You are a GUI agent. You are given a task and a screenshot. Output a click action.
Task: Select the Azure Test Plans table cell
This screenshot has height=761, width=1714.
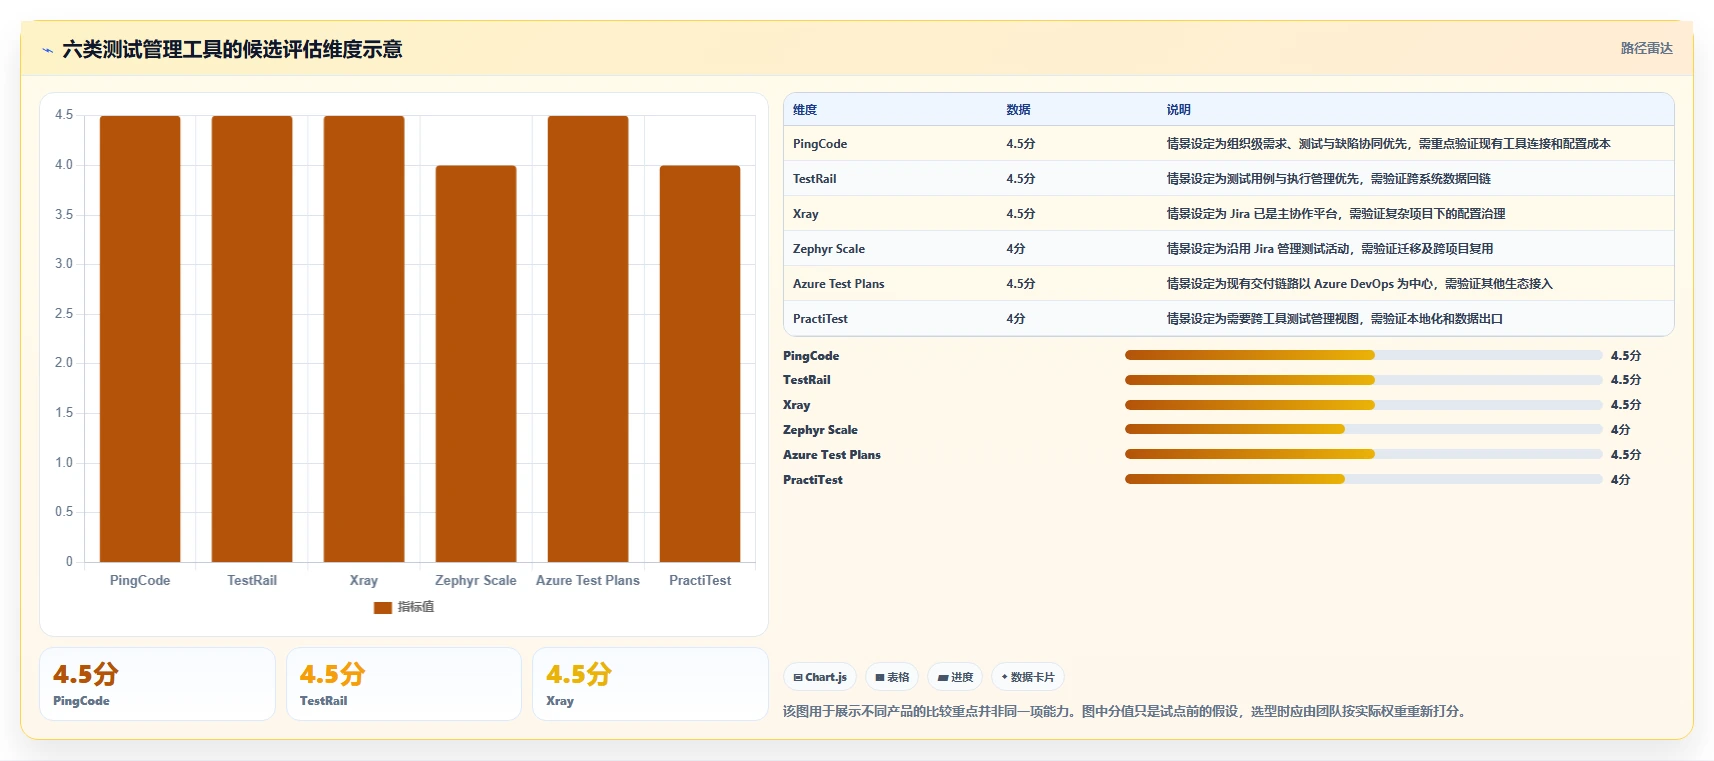pos(839,284)
